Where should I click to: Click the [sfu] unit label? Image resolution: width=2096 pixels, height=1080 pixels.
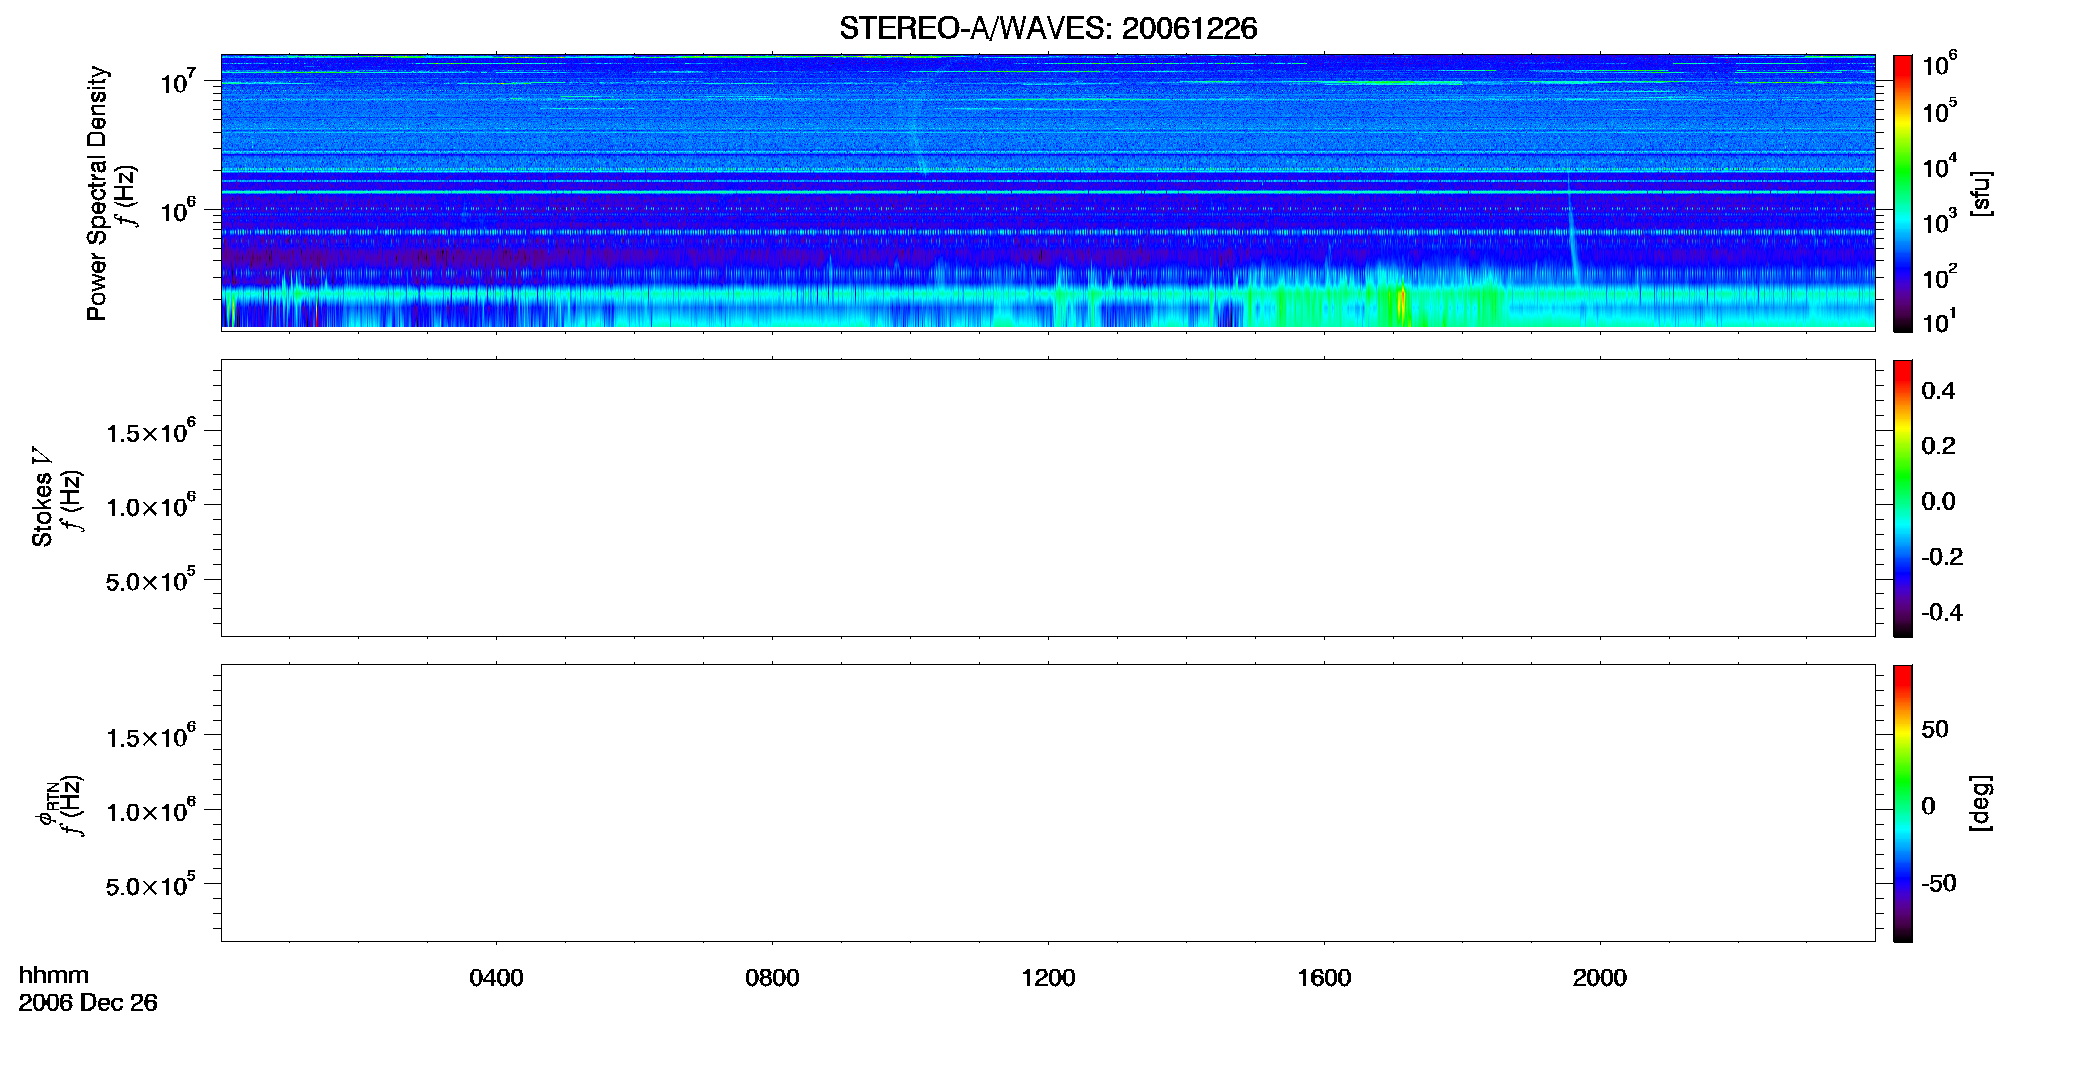click(1980, 193)
